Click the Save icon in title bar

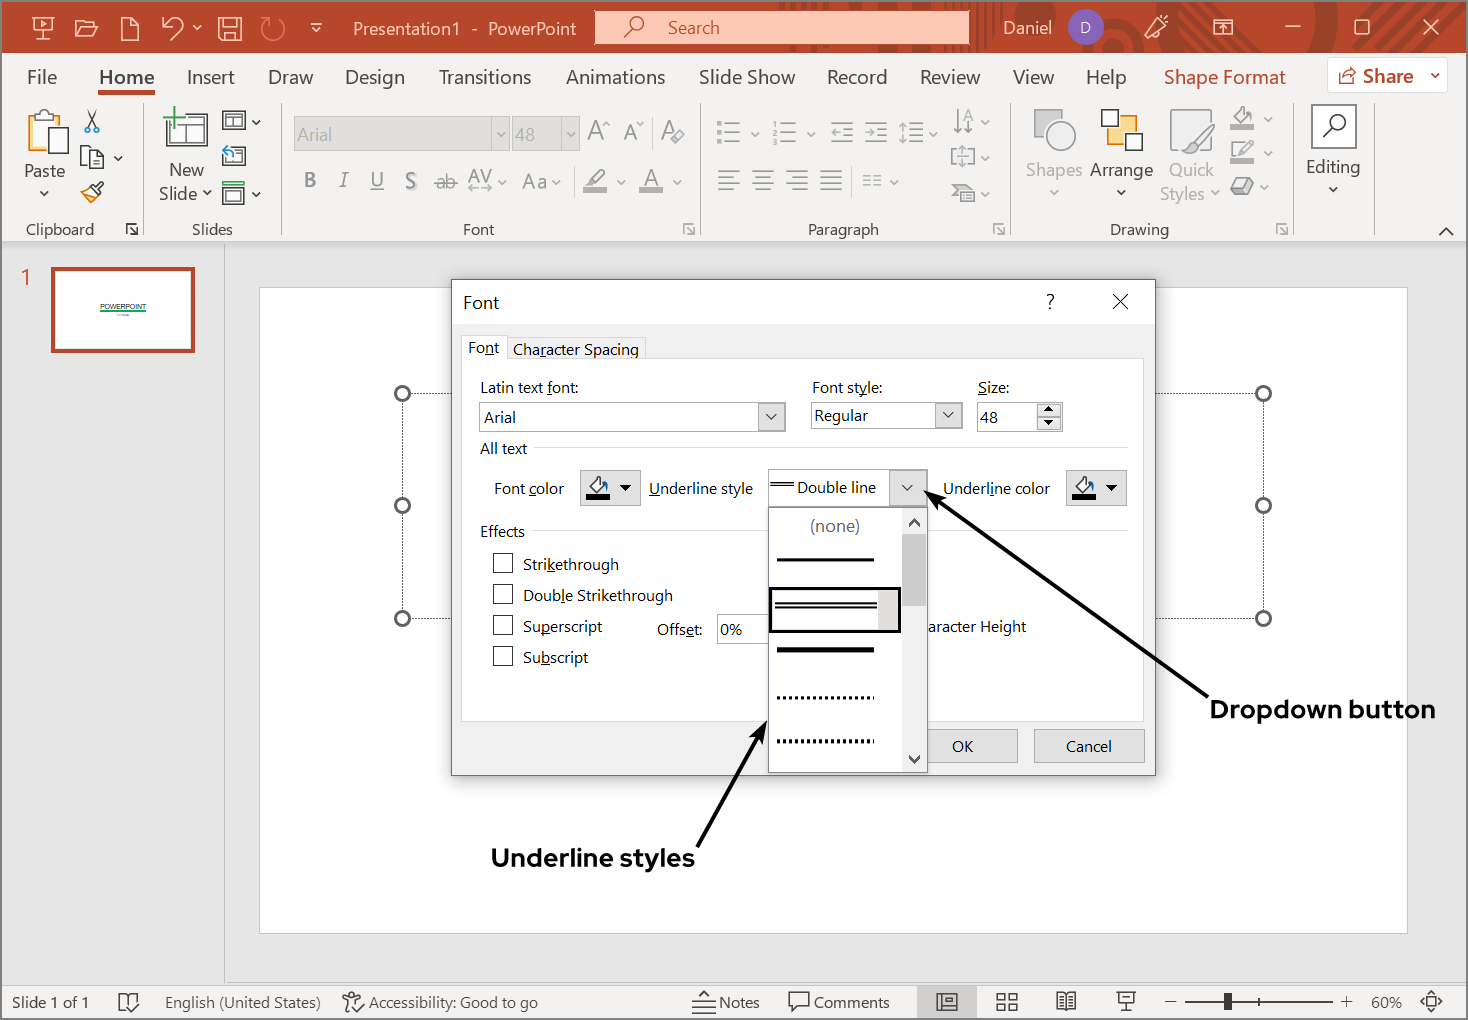pyautogui.click(x=230, y=28)
